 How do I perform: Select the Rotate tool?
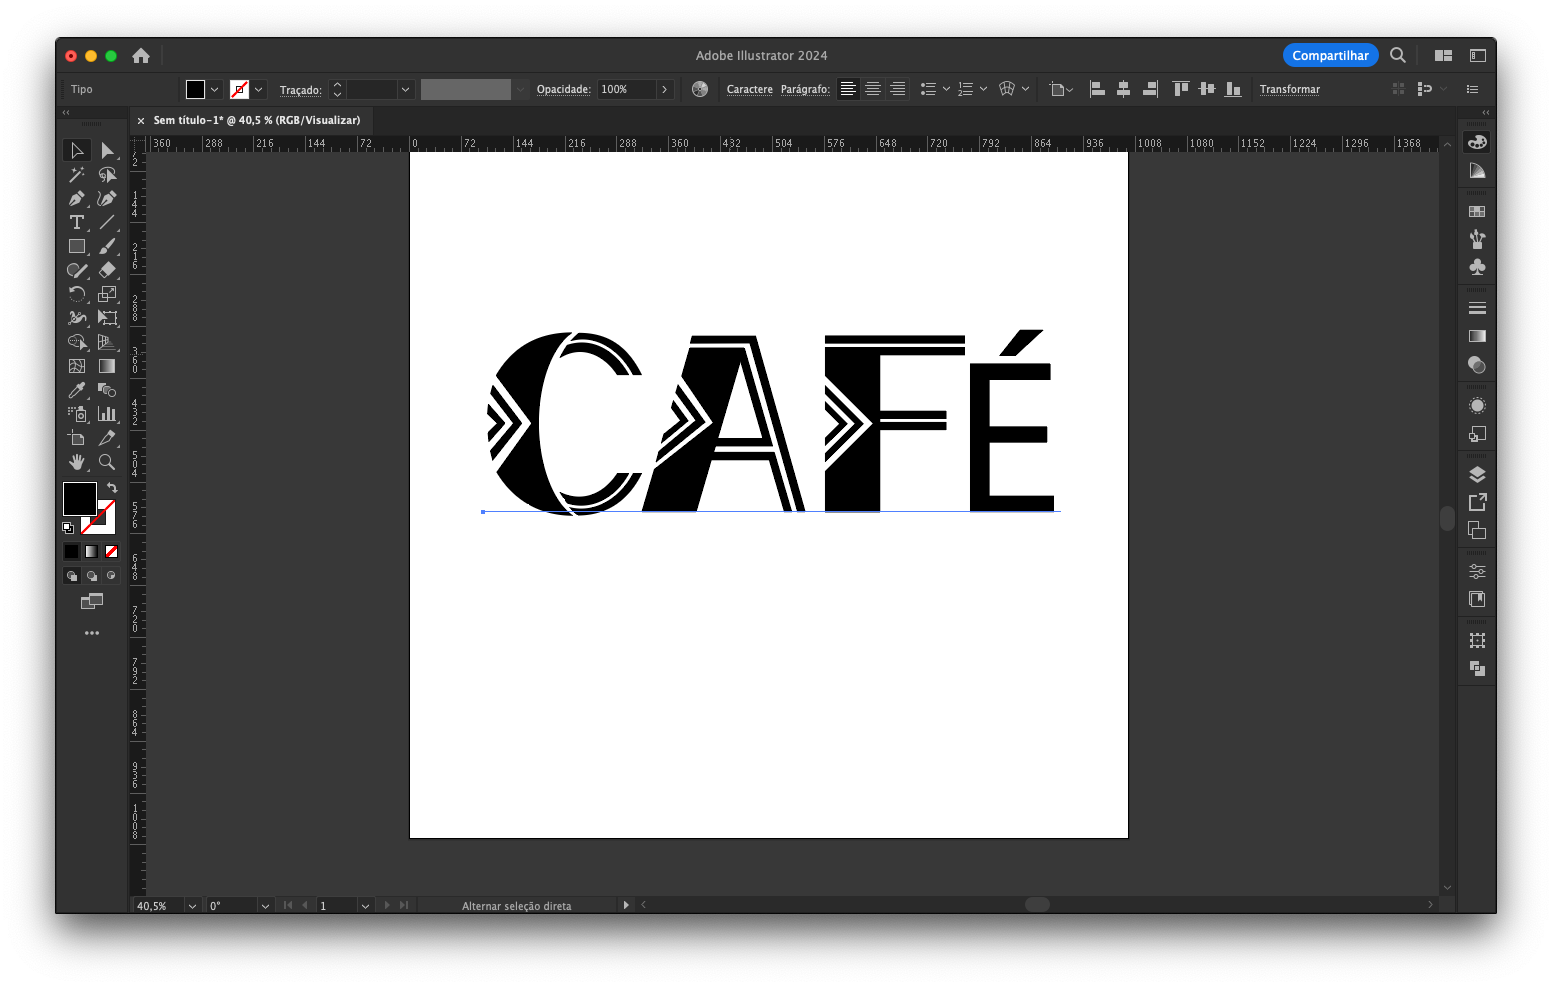pos(77,294)
